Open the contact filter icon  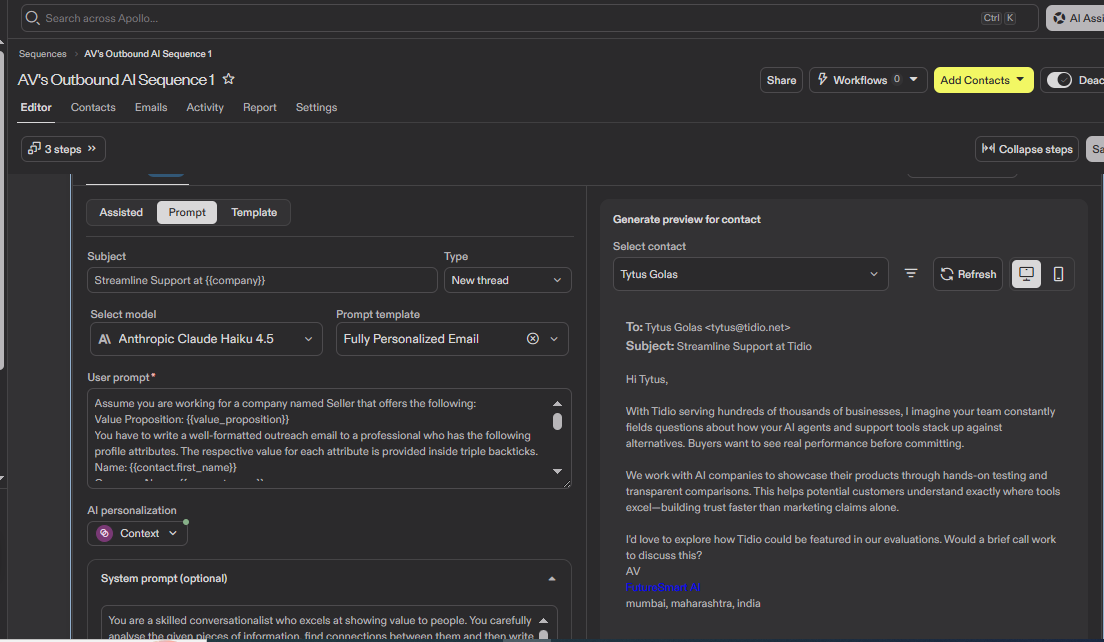(x=910, y=274)
